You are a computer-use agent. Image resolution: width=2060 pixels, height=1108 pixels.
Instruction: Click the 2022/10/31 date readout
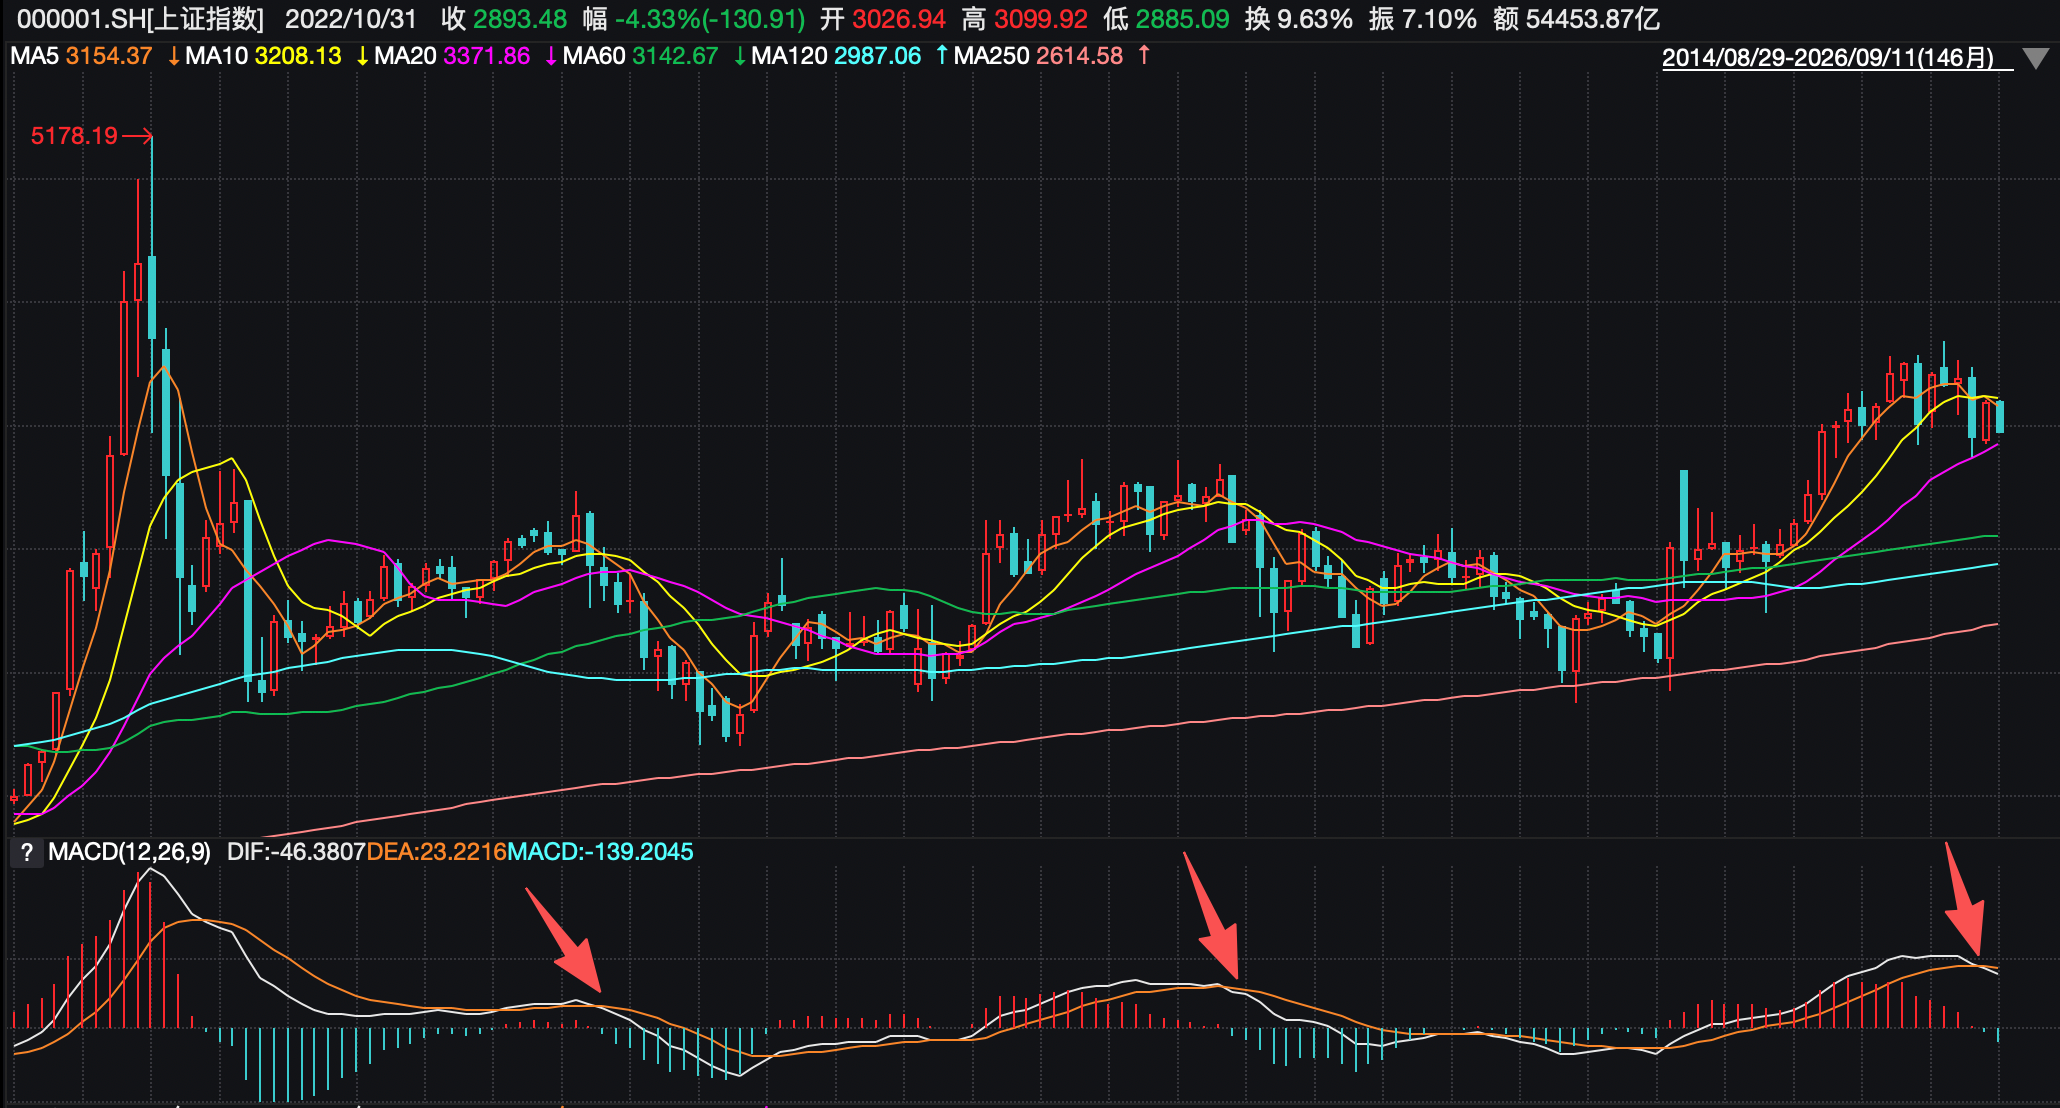click(351, 19)
